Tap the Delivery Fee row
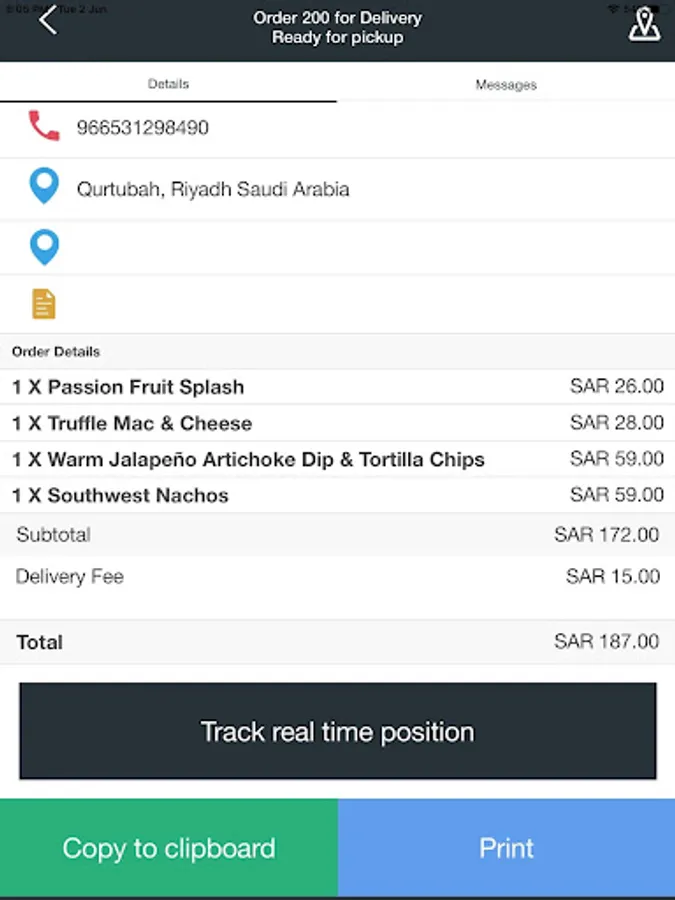The image size is (675, 900). pos(337,577)
